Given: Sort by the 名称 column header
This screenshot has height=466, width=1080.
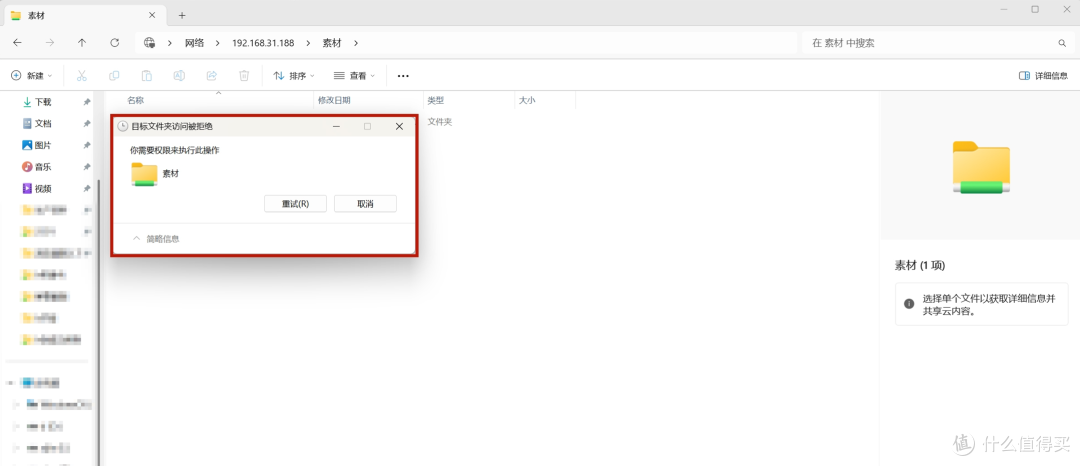Looking at the screenshot, I should pyautogui.click(x=136, y=100).
